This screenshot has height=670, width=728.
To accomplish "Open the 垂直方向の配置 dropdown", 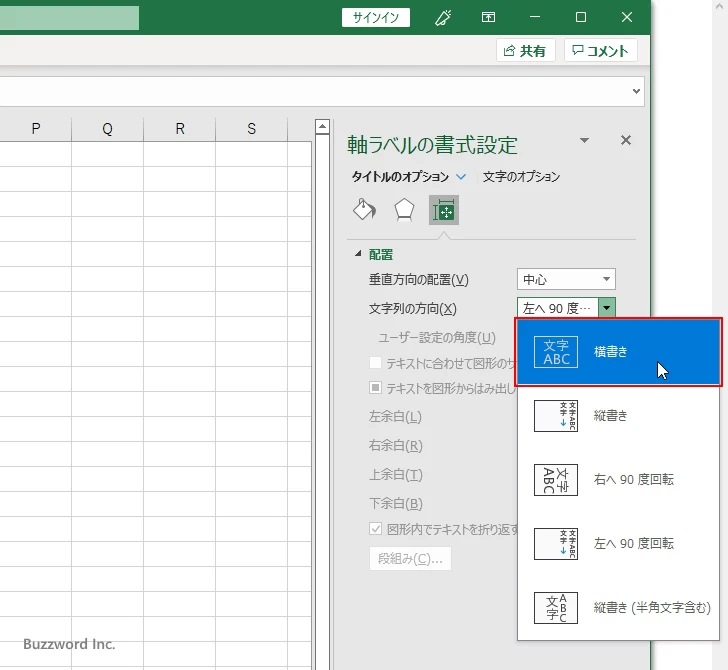I will [566, 280].
